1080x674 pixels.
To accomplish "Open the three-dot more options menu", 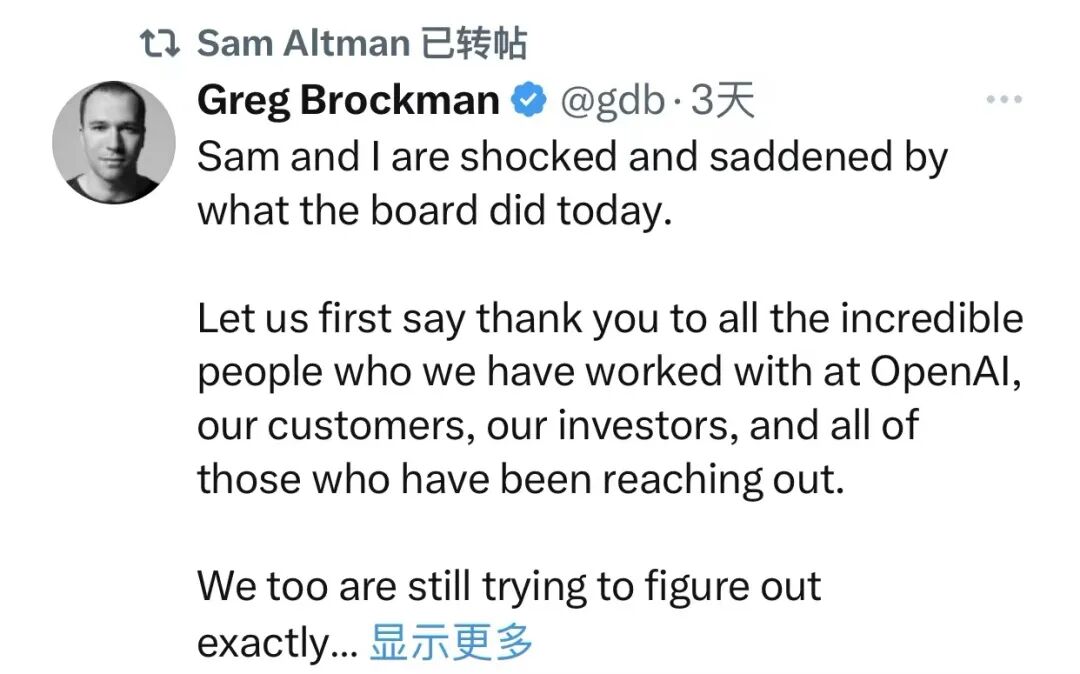I will tap(1004, 100).
